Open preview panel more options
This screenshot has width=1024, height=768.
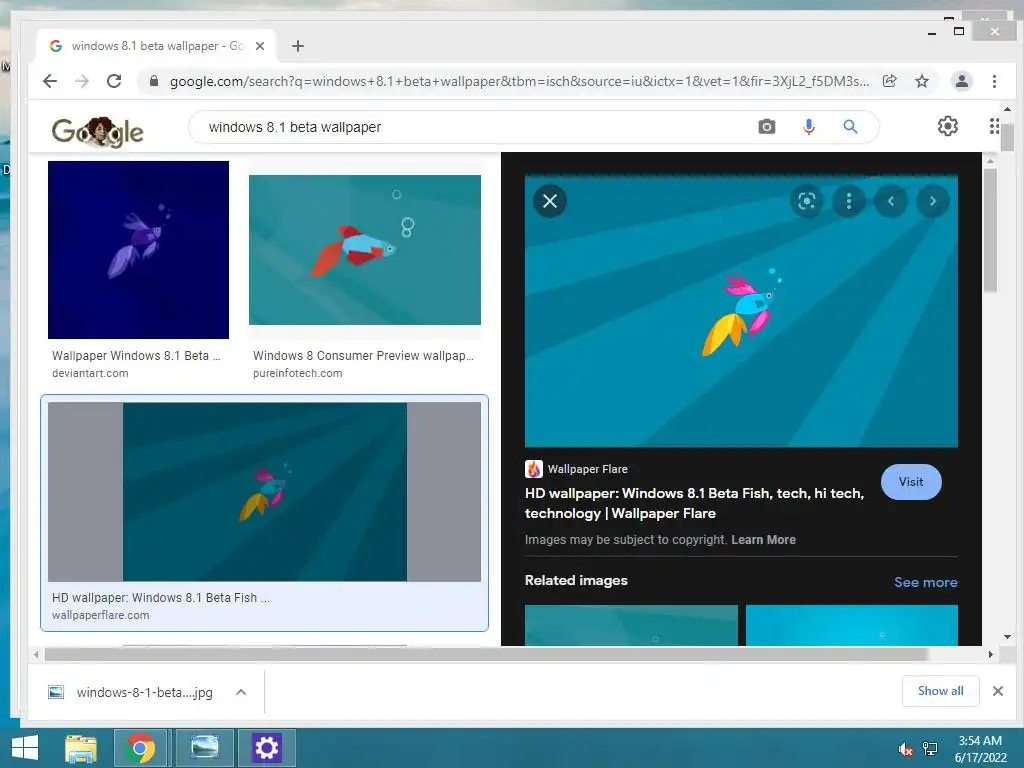coord(848,201)
